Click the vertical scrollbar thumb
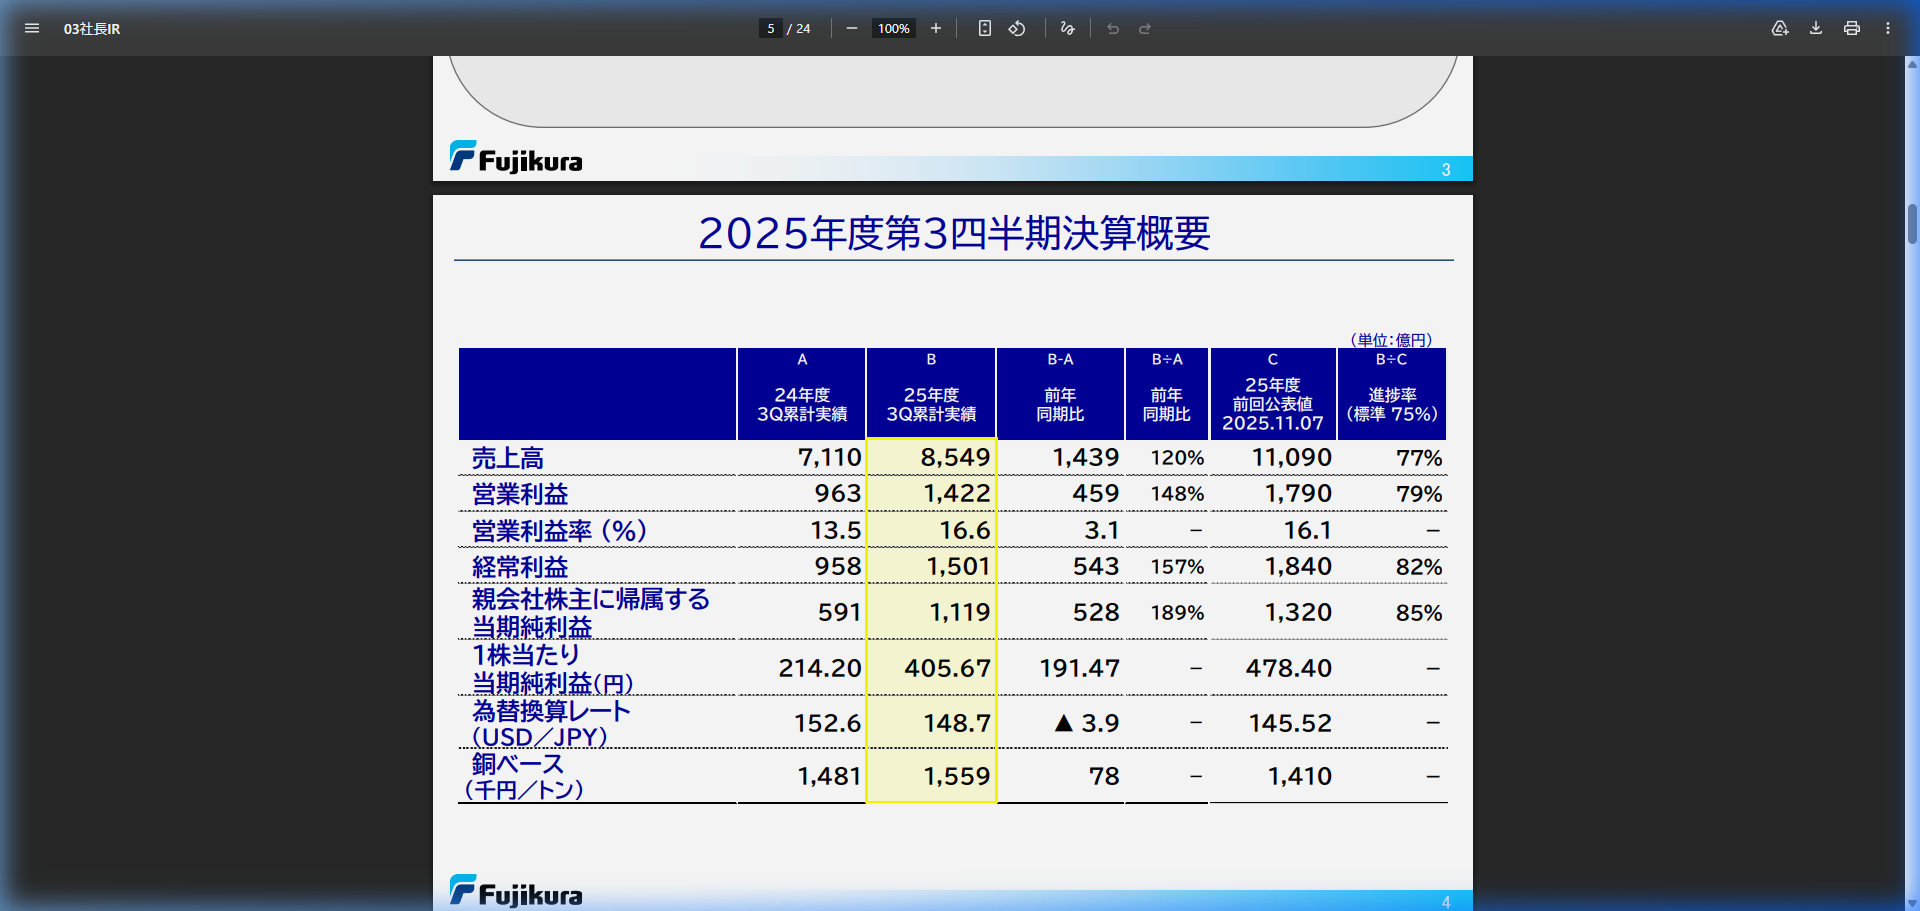Image resolution: width=1920 pixels, height=911 pixels. [x=1912, y=223]
